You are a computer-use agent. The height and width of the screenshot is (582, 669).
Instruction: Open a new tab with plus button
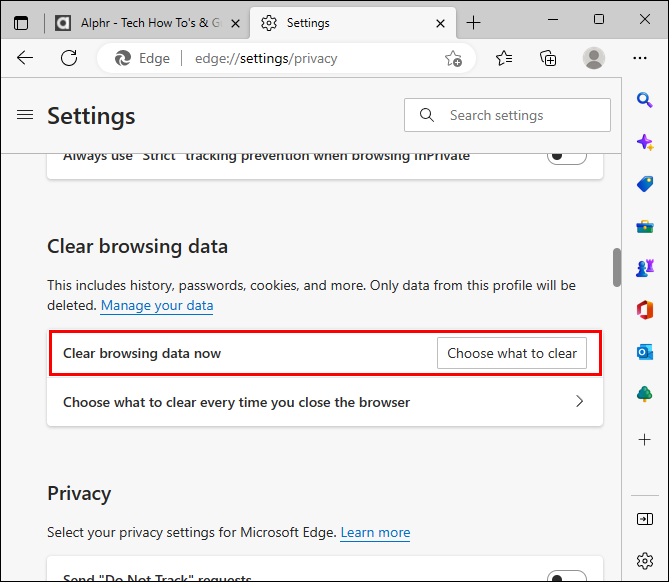(x=474, y=22)
